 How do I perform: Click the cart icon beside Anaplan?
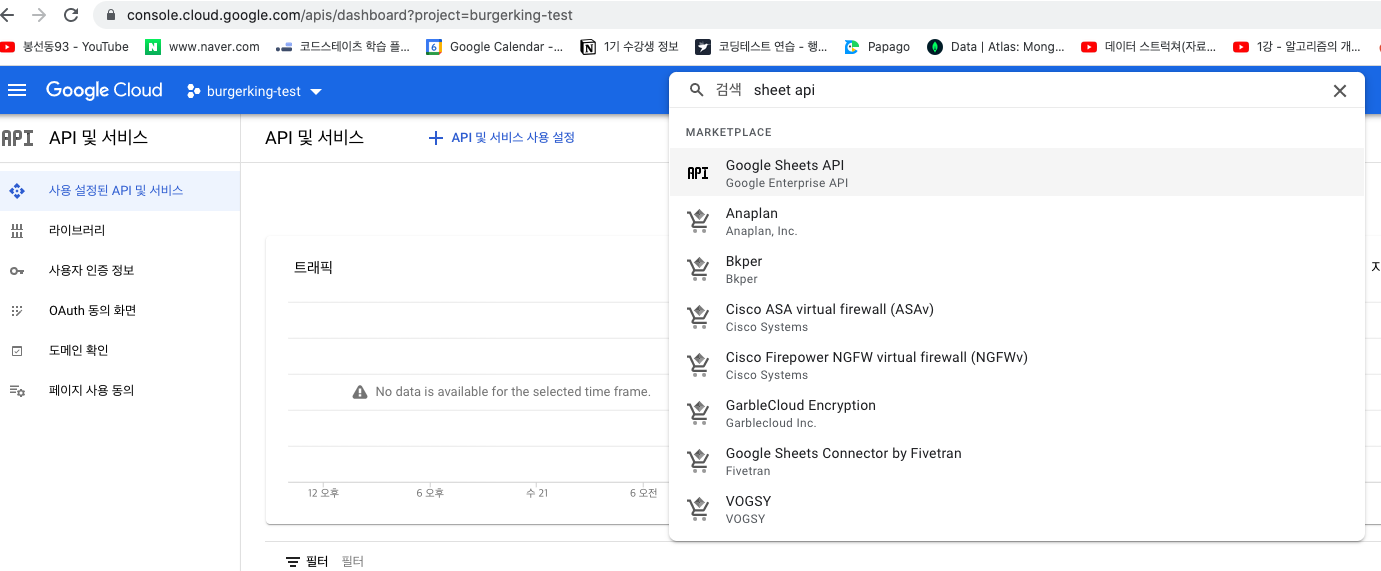(x=698, y=221)
